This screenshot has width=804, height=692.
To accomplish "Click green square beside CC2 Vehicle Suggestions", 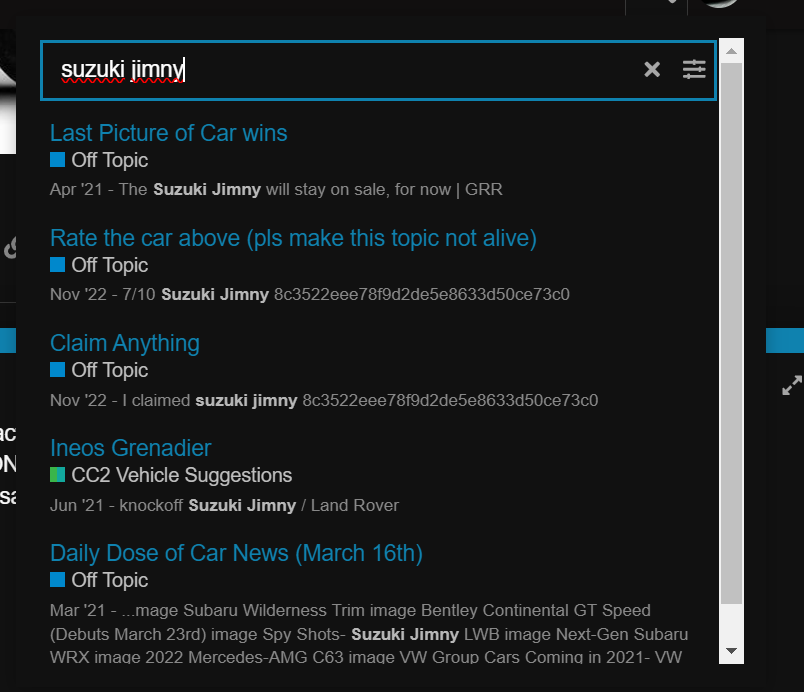I will click(x=58, y=475).
